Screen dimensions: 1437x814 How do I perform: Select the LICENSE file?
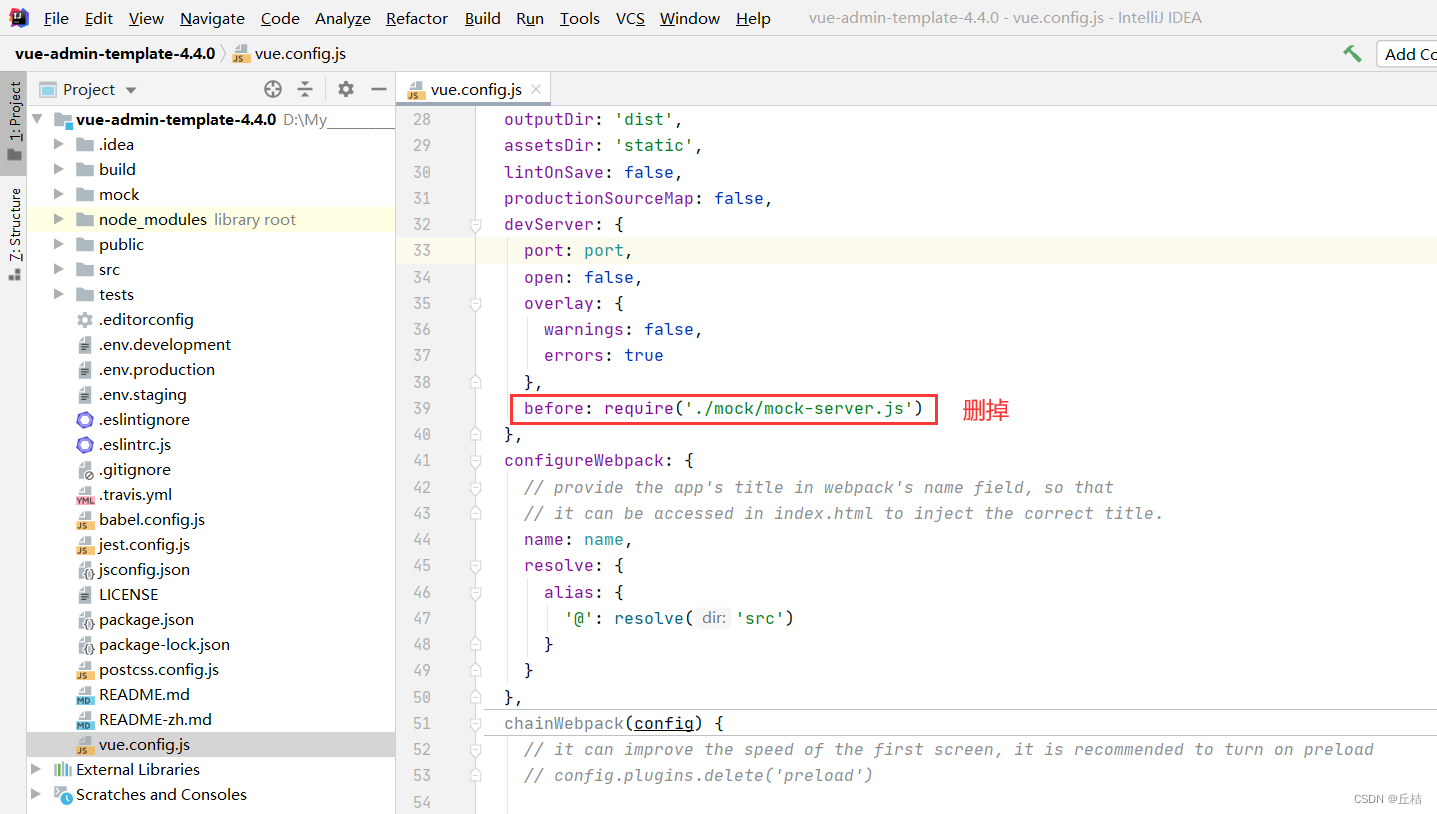[128, 594]
